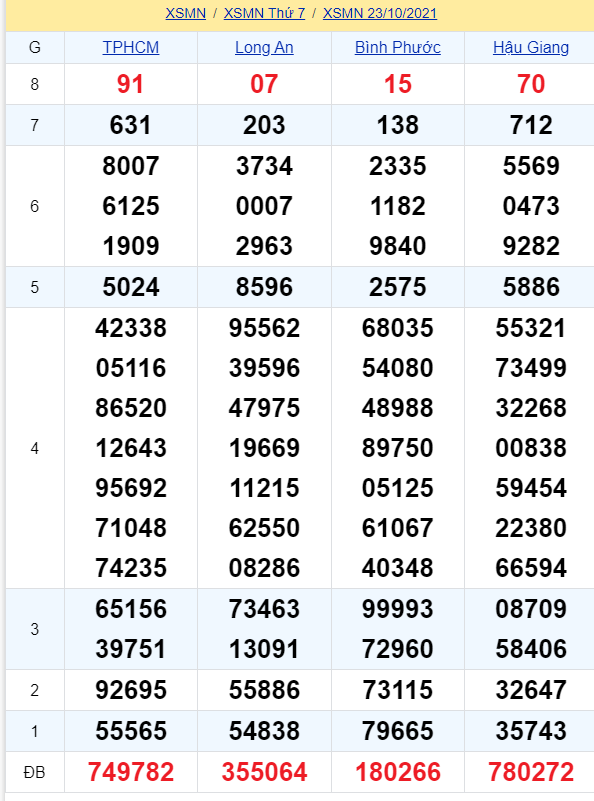The width and height of the screenshot is (594, 801).
Task: Select Bình Phước special prize 180266
Action: pos(398,771)
